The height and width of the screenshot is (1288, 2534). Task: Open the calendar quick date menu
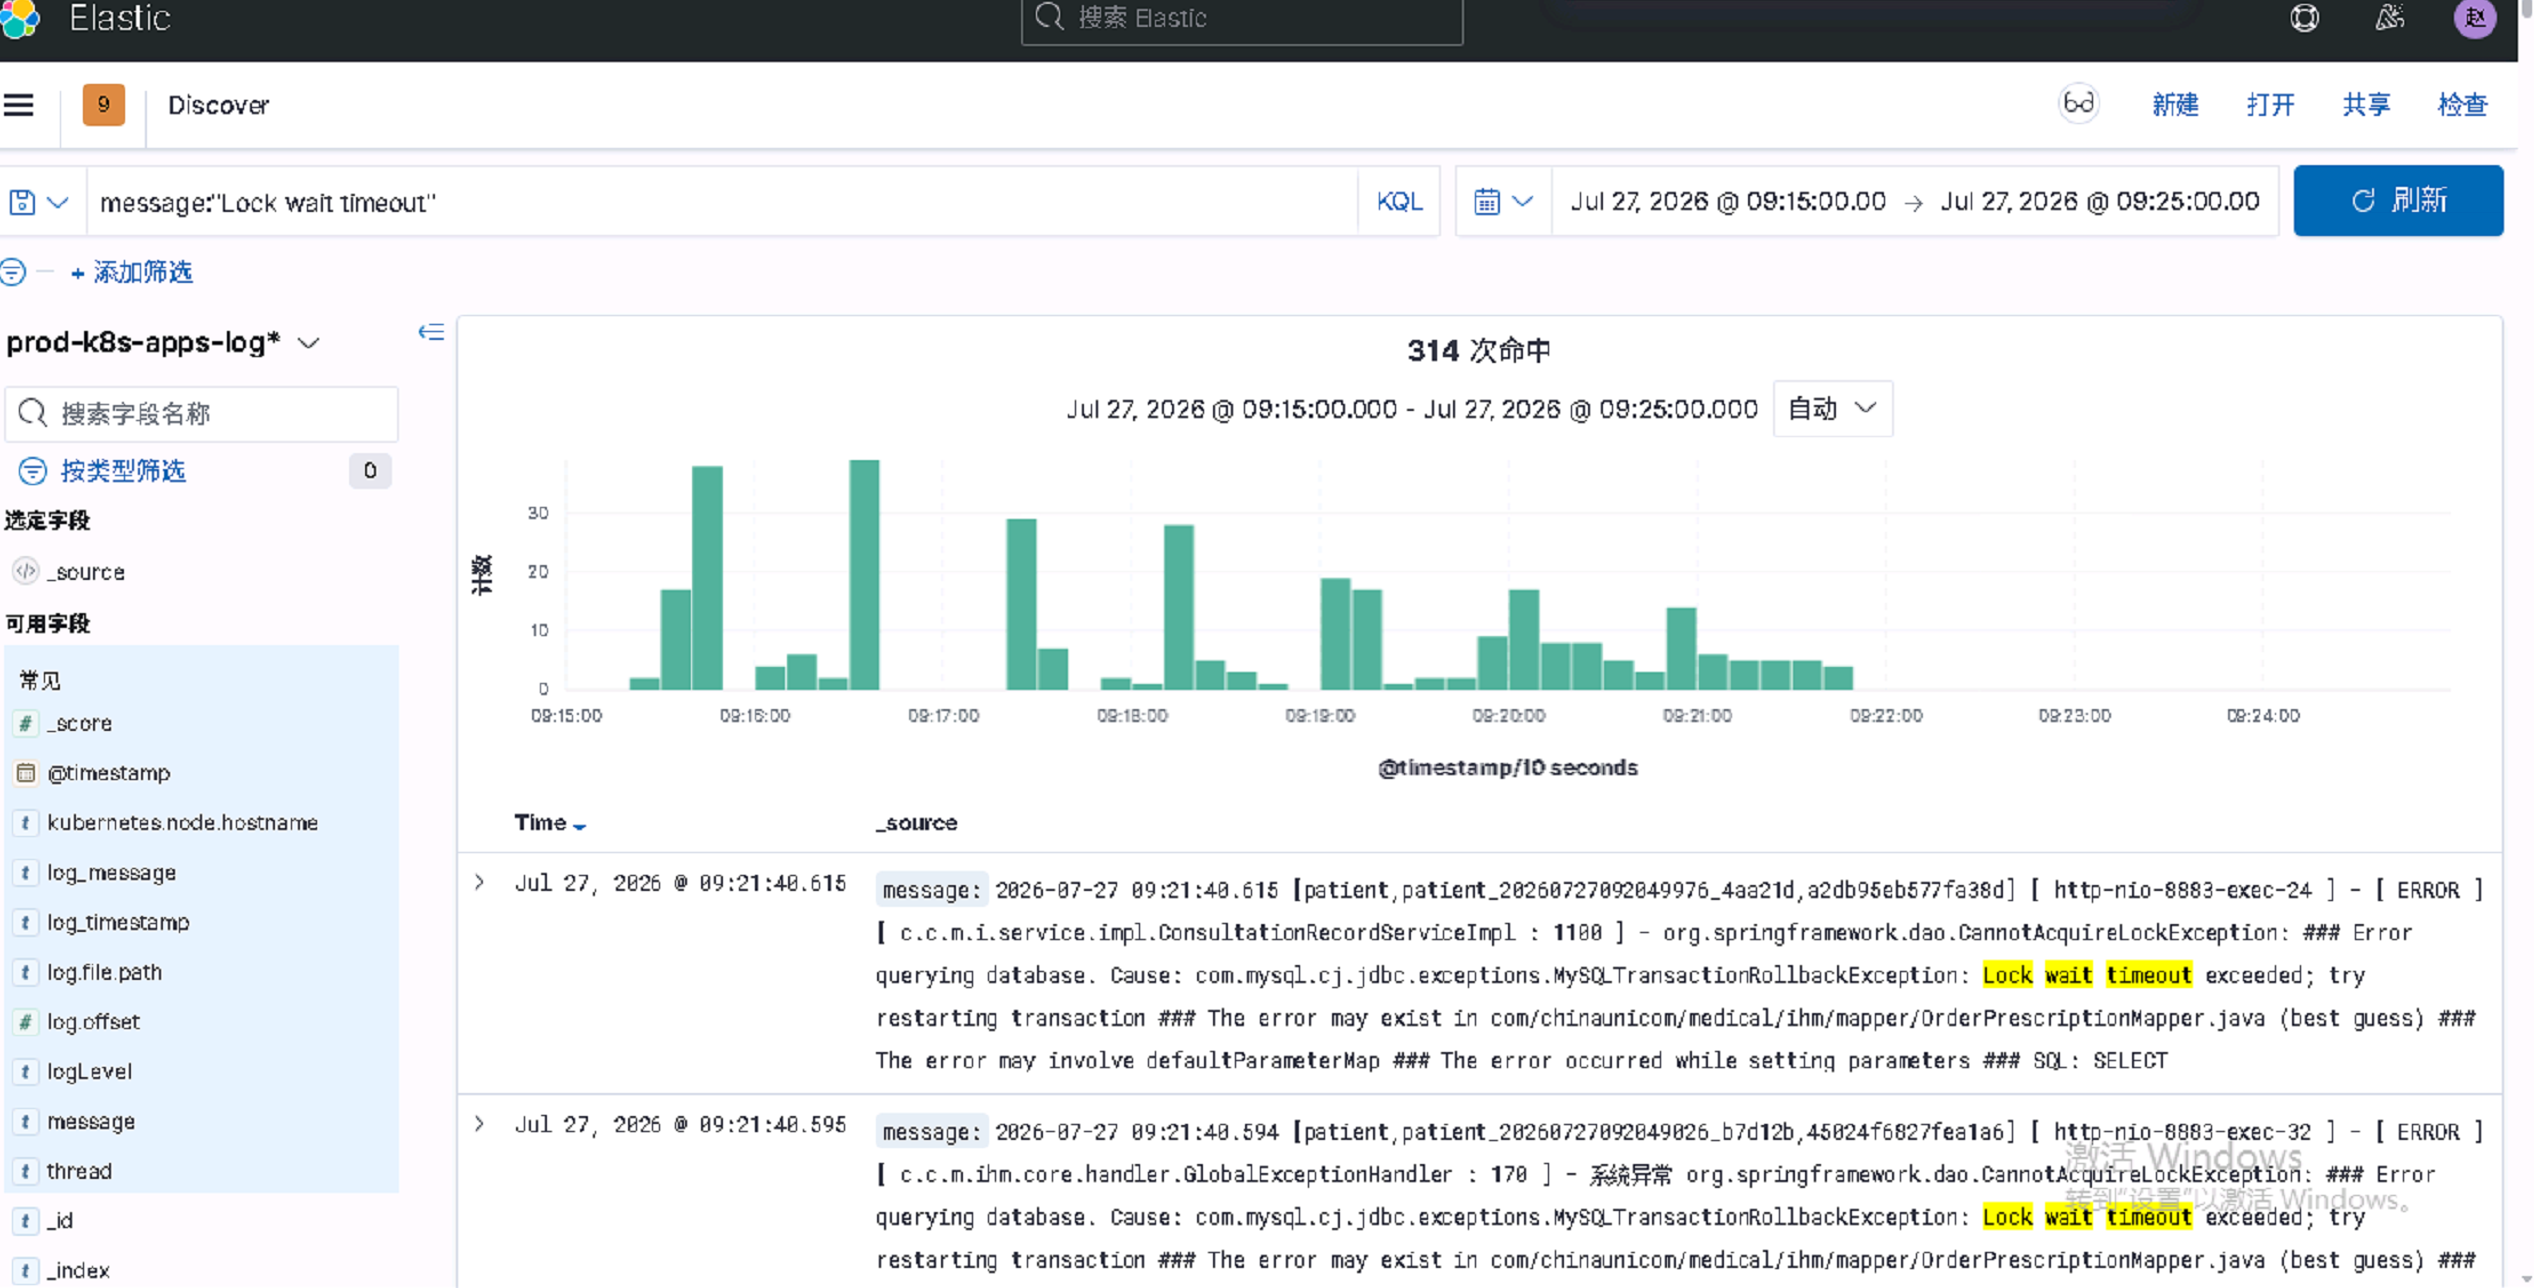(x=1502, y=202)
